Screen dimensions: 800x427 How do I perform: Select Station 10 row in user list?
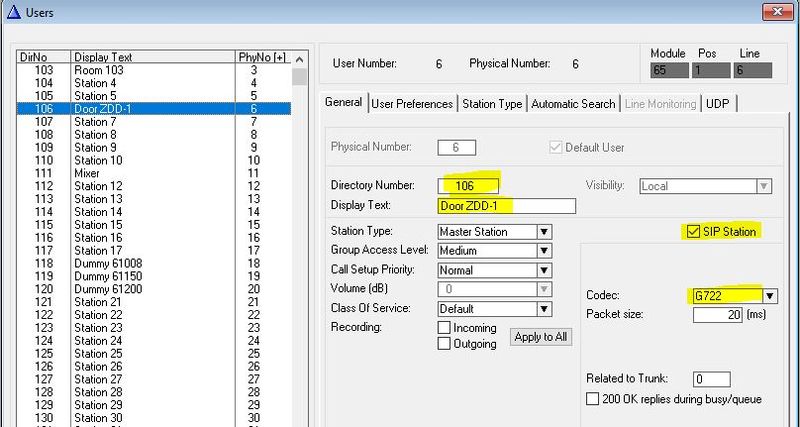154,160
